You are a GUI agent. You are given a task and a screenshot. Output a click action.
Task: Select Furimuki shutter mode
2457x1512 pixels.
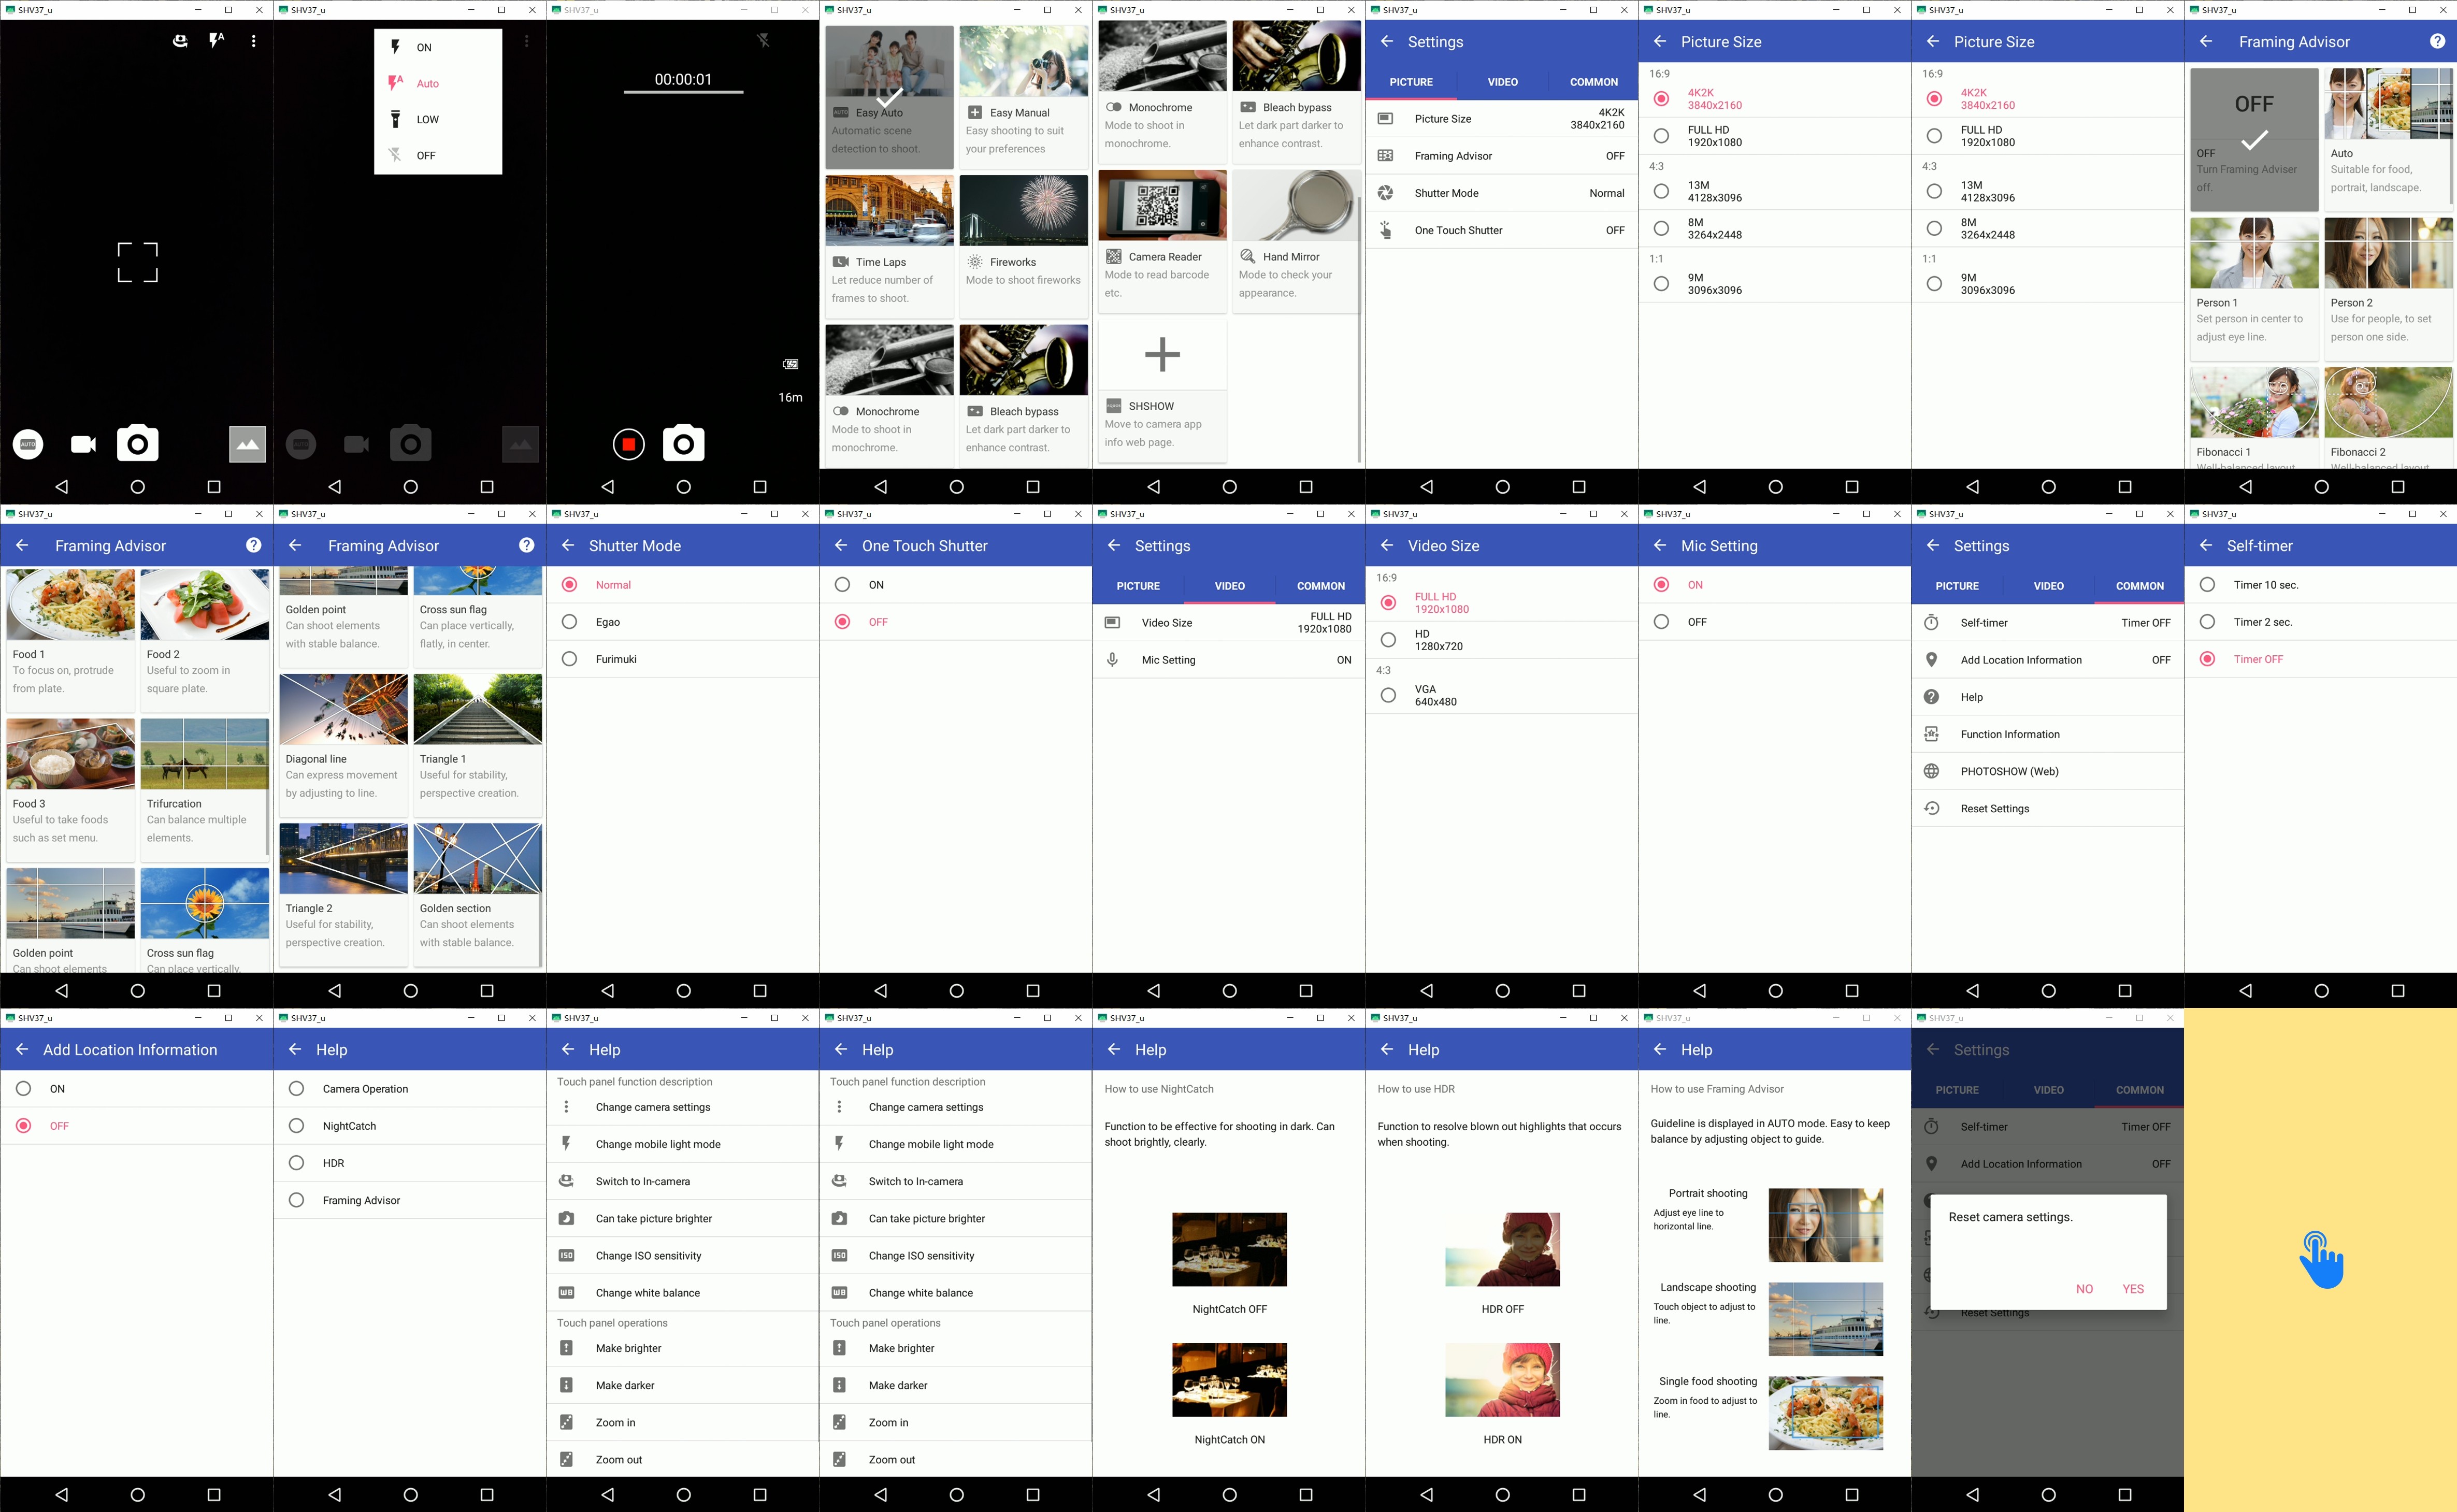click(682, 659)
